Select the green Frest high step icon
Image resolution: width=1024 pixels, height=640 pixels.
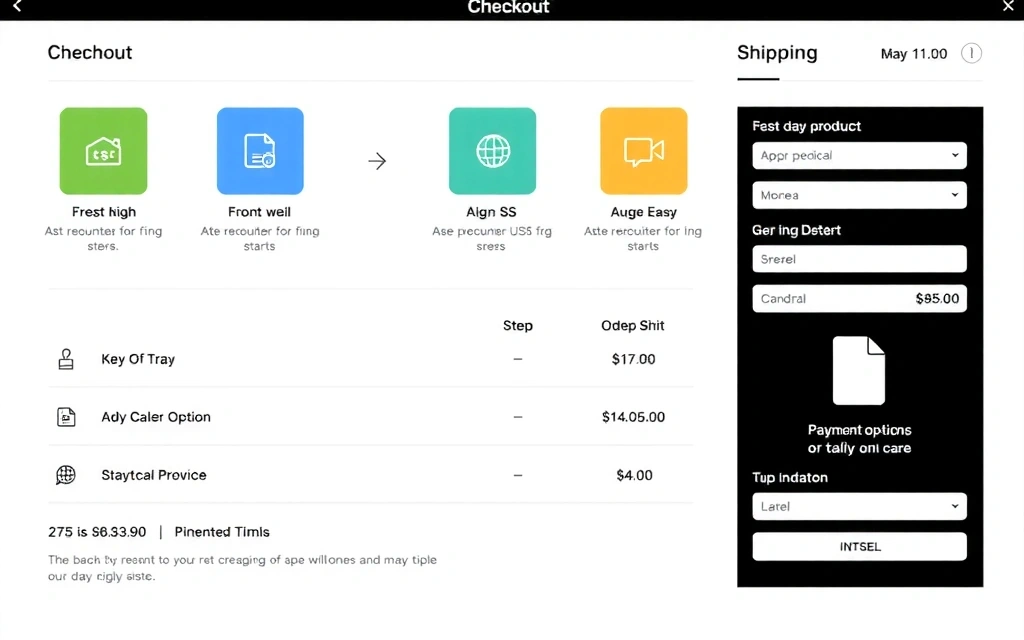pos(104,150)
